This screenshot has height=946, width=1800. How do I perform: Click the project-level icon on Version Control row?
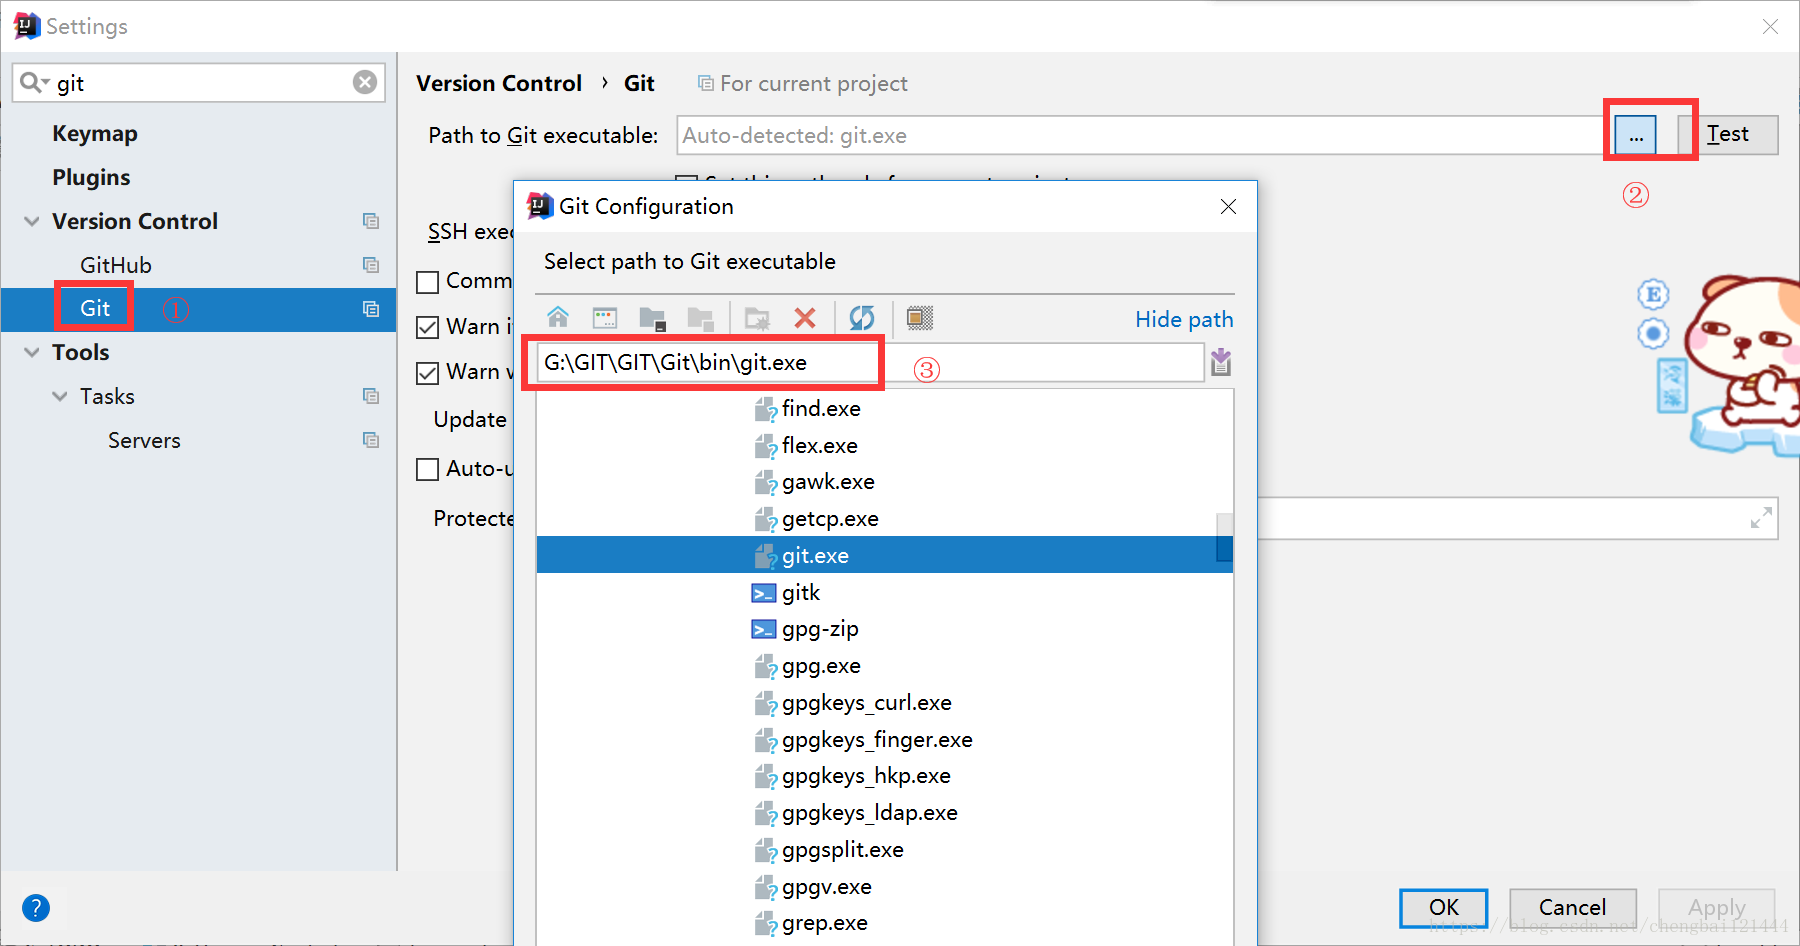pos(371,221)
